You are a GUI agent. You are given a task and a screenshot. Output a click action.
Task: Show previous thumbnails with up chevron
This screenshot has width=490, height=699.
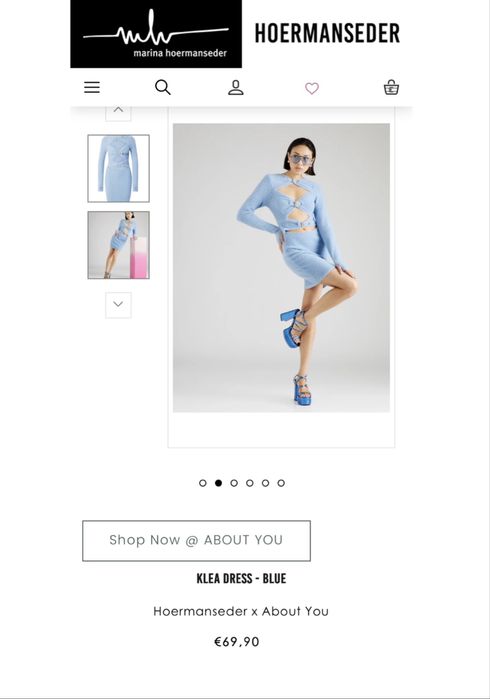118,111
